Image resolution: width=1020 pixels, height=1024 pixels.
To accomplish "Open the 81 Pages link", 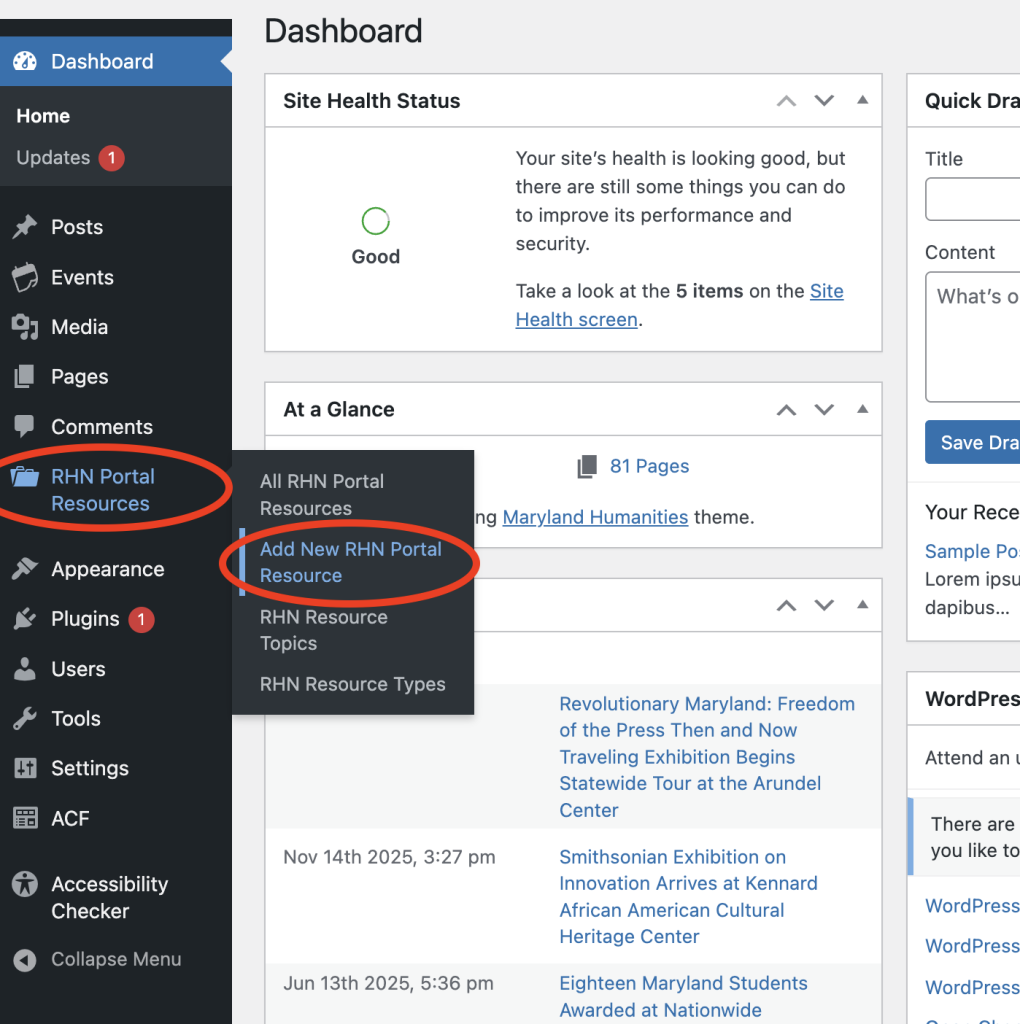I will click(649, 466).
